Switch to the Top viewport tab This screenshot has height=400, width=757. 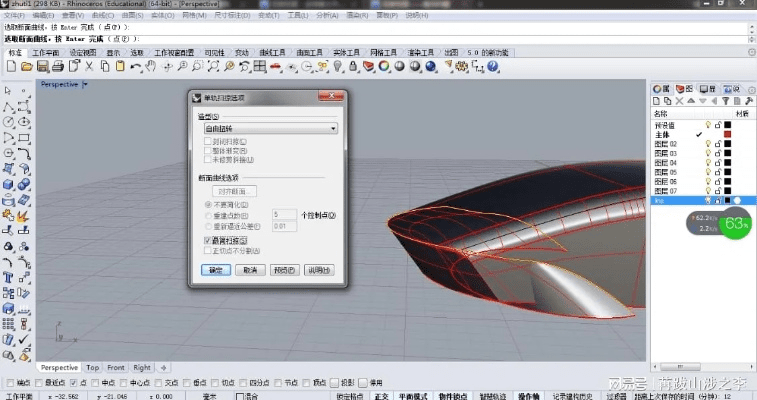tap(92, 367)
